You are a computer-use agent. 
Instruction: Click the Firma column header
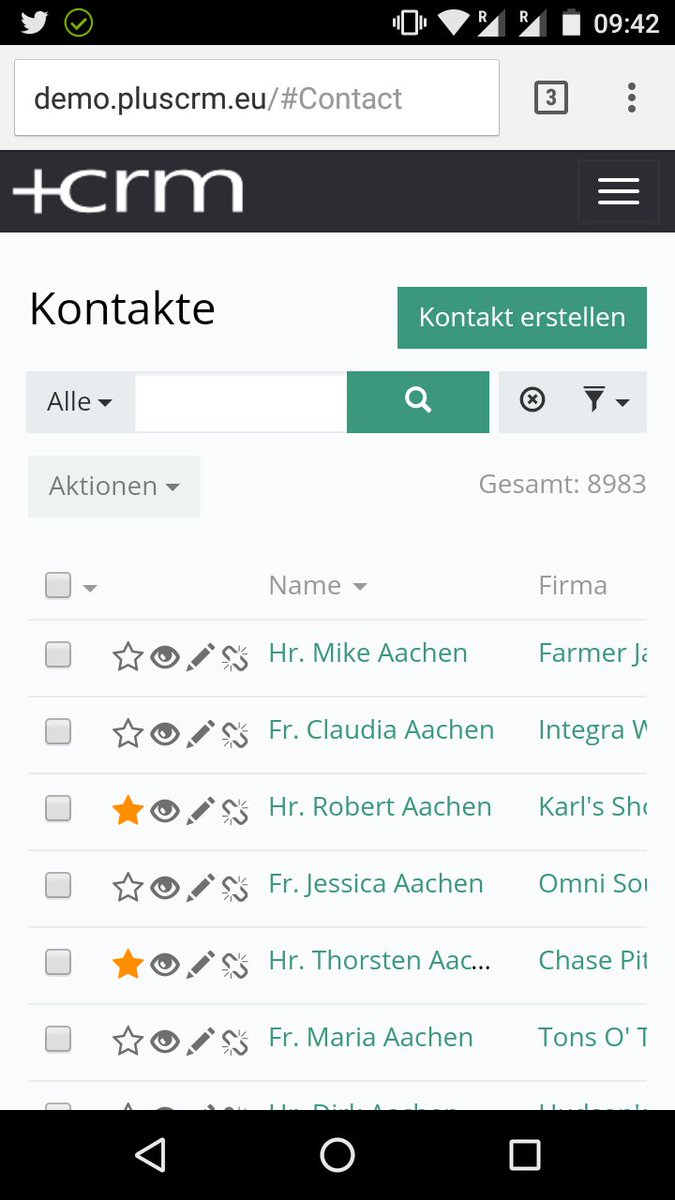tap(573, 585)
